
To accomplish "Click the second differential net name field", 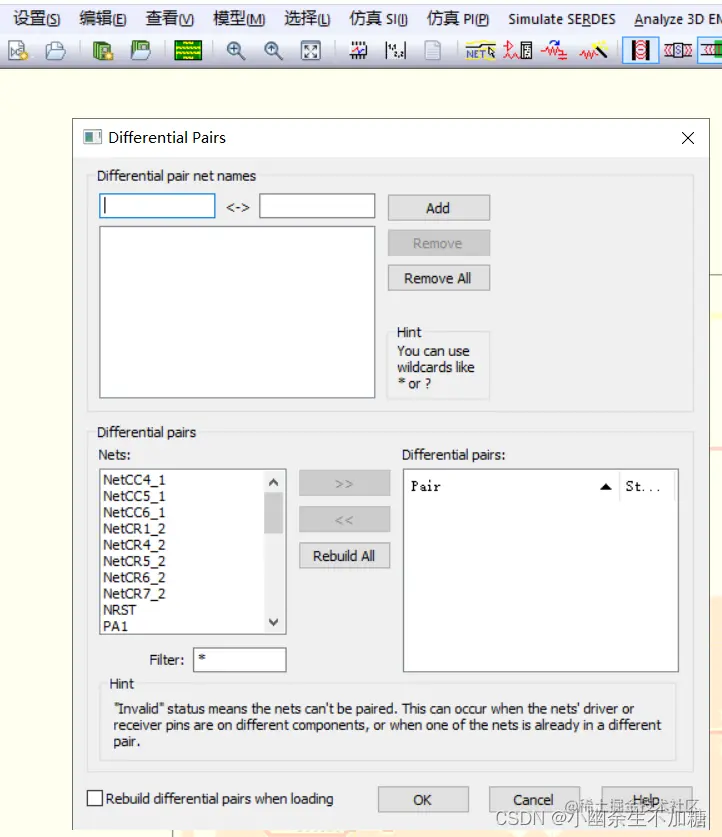I will pyautogui.click(x=317, y=206).
